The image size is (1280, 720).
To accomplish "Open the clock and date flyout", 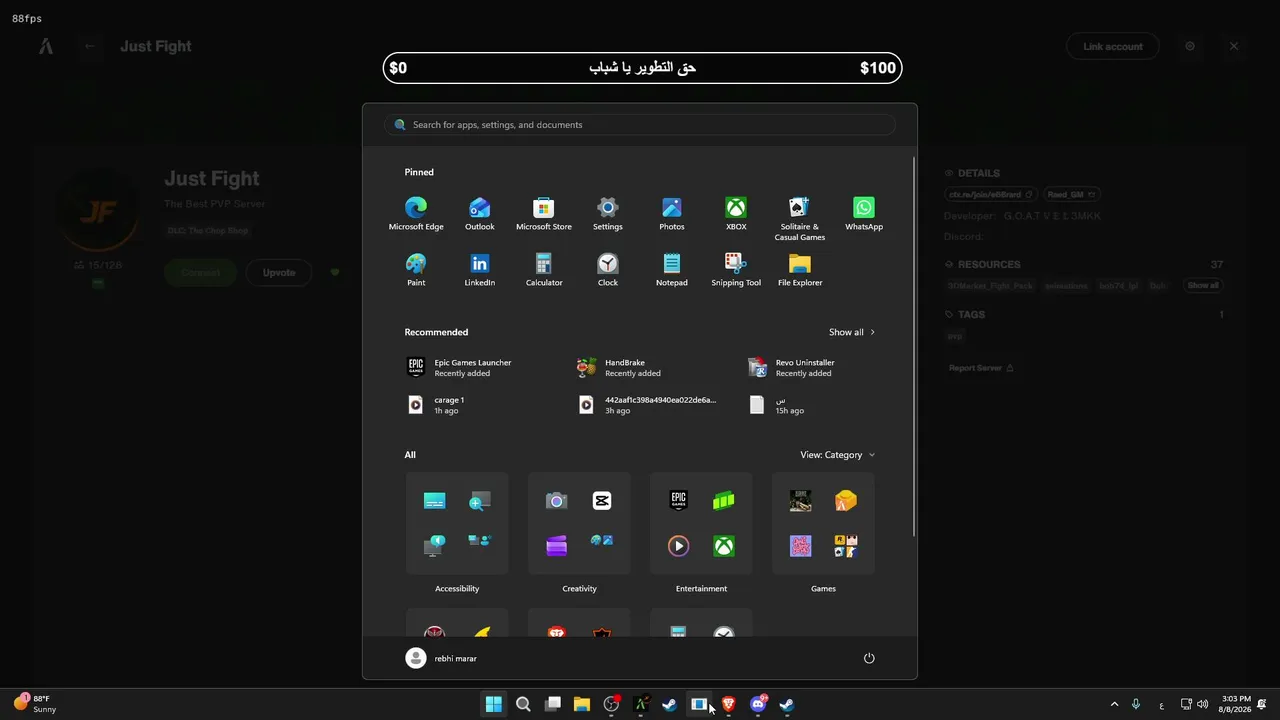I will [x=1236, y=704].
